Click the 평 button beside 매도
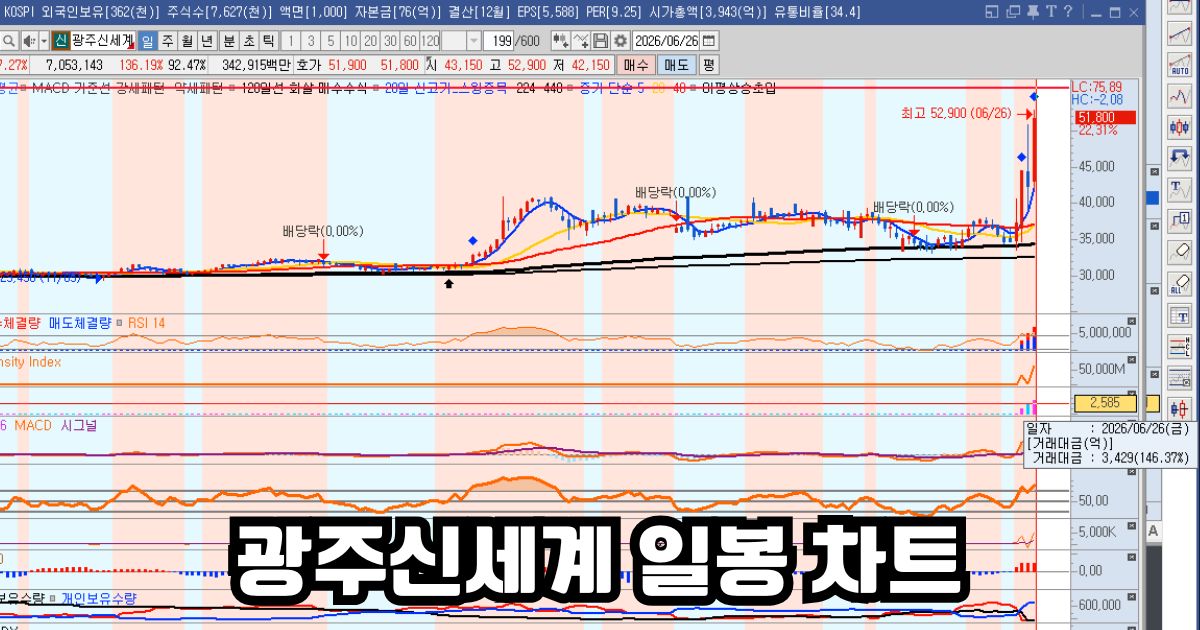The image size is (1200, 630). 709,64
